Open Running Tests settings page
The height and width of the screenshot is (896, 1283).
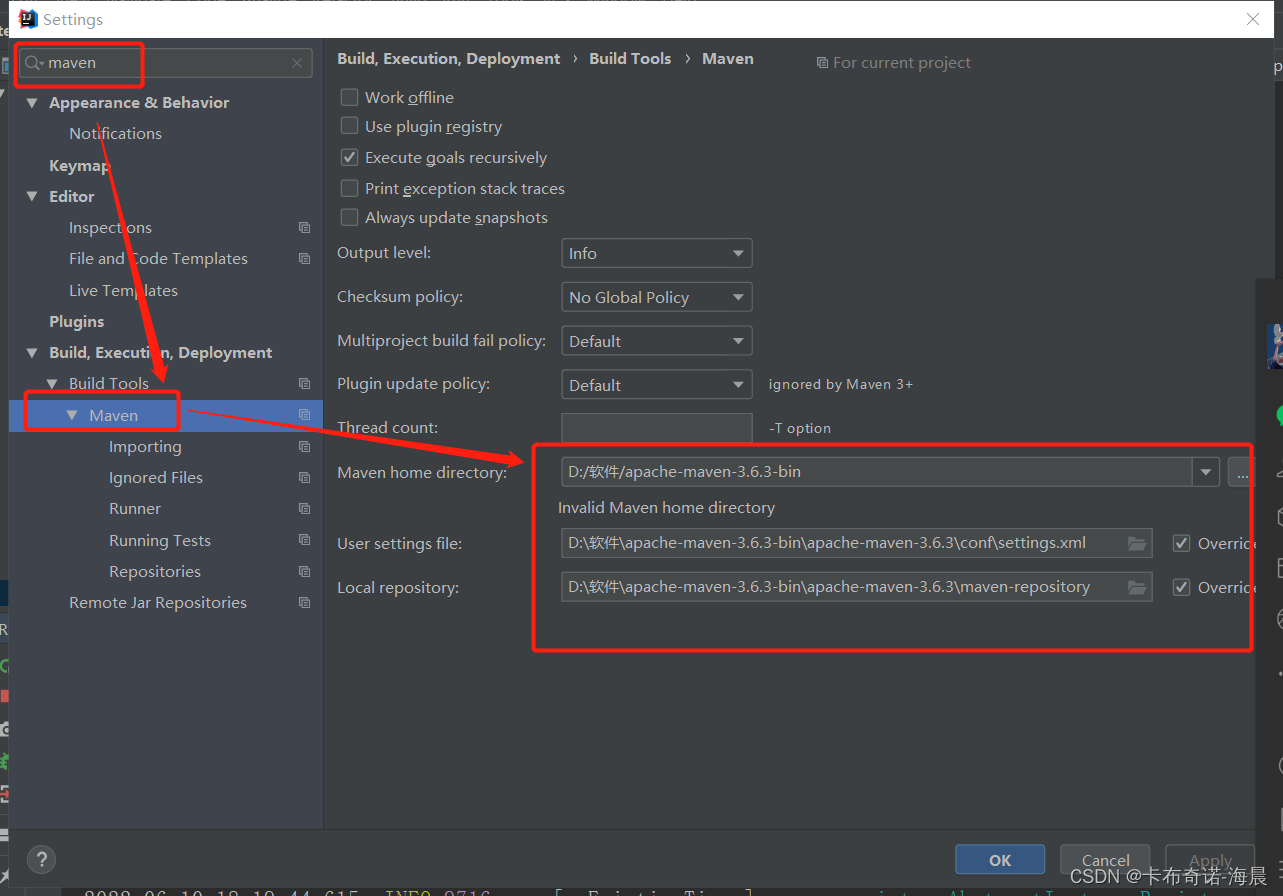tap(160, 540)
